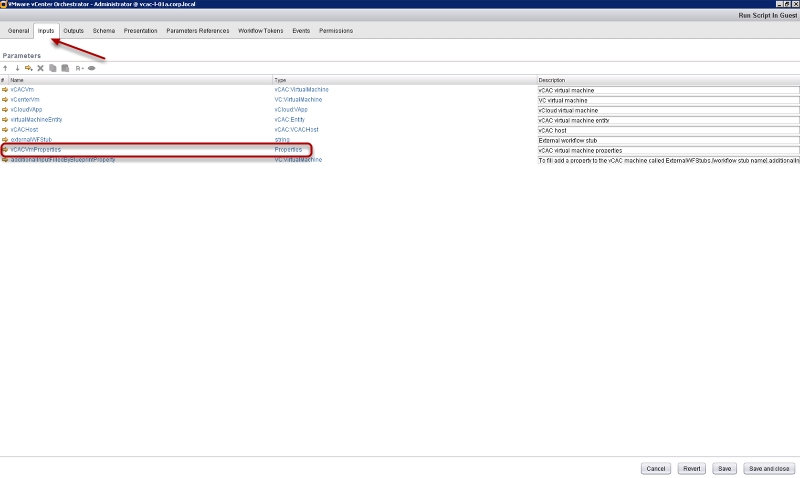Open the Permissions tab
This screenshot has height=478, width=800.
pos(336,31)
